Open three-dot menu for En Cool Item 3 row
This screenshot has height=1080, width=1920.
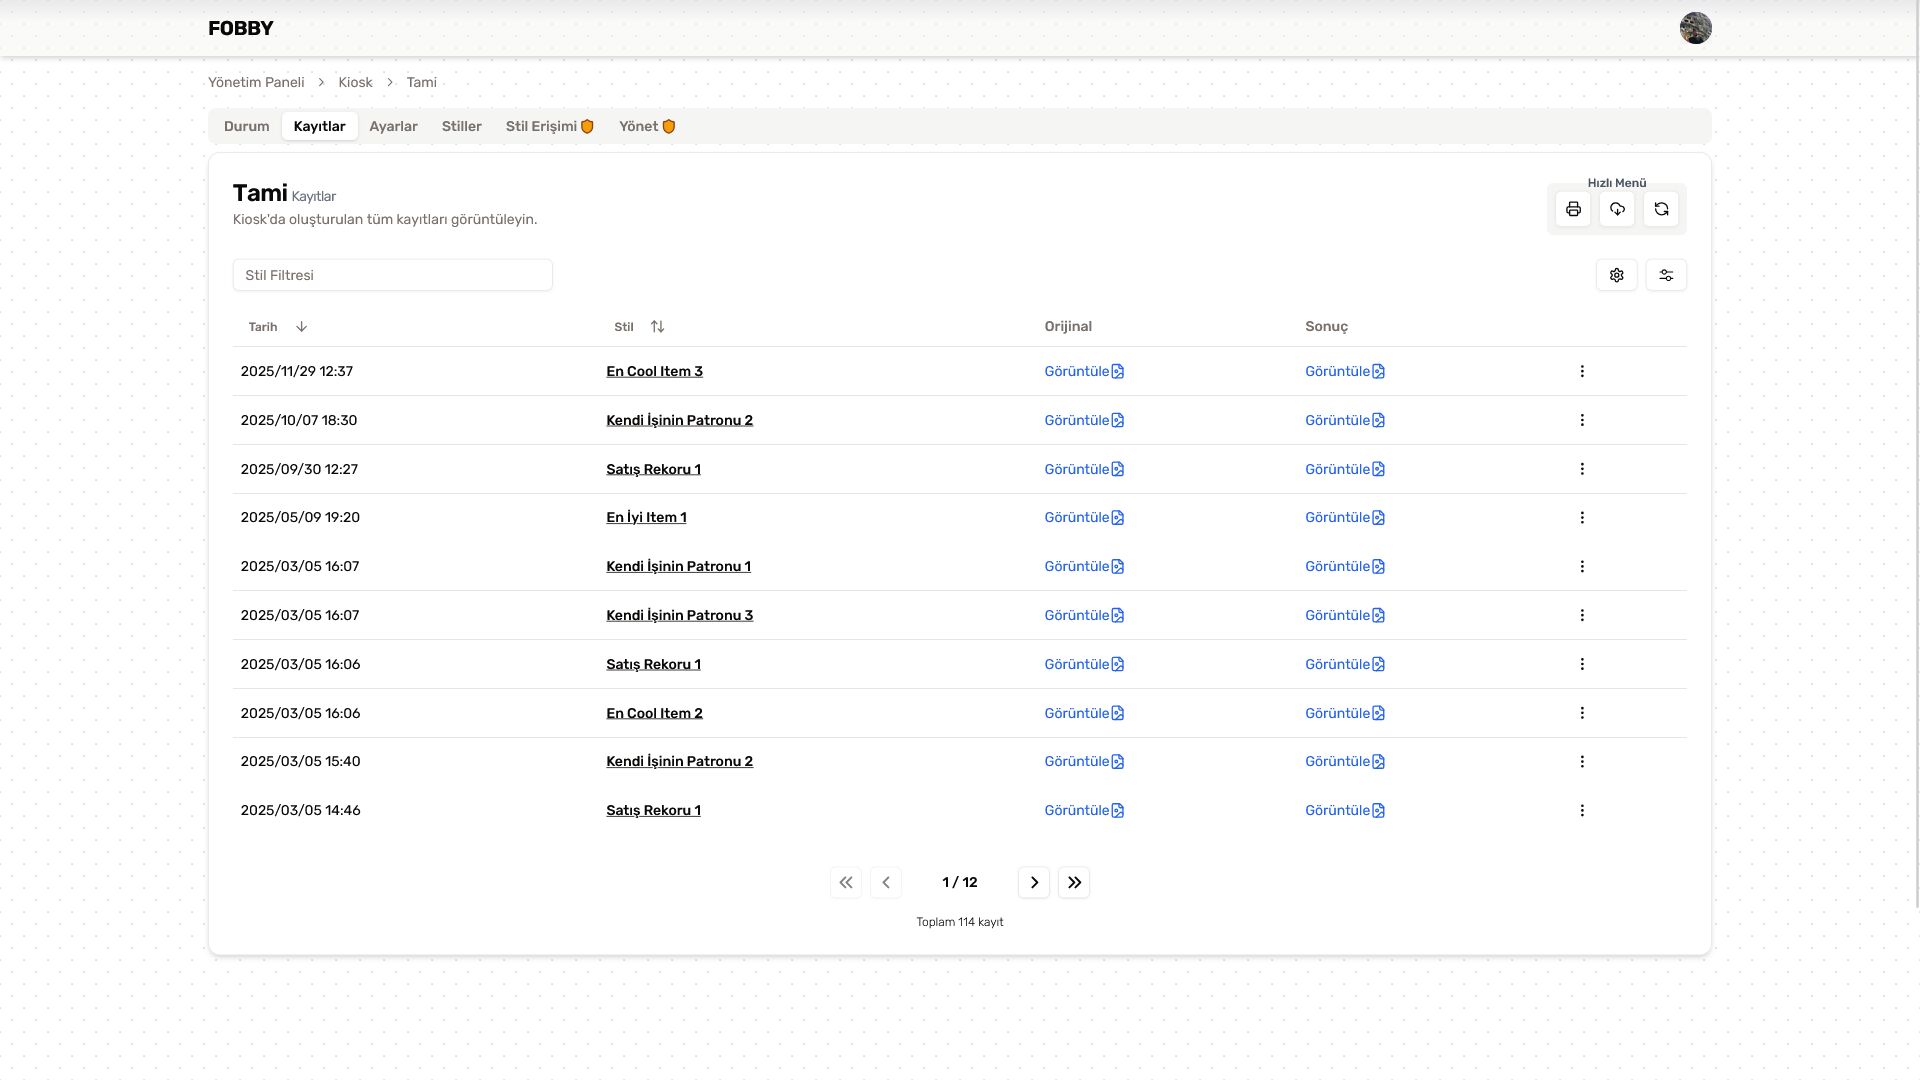coord(1582,371)
